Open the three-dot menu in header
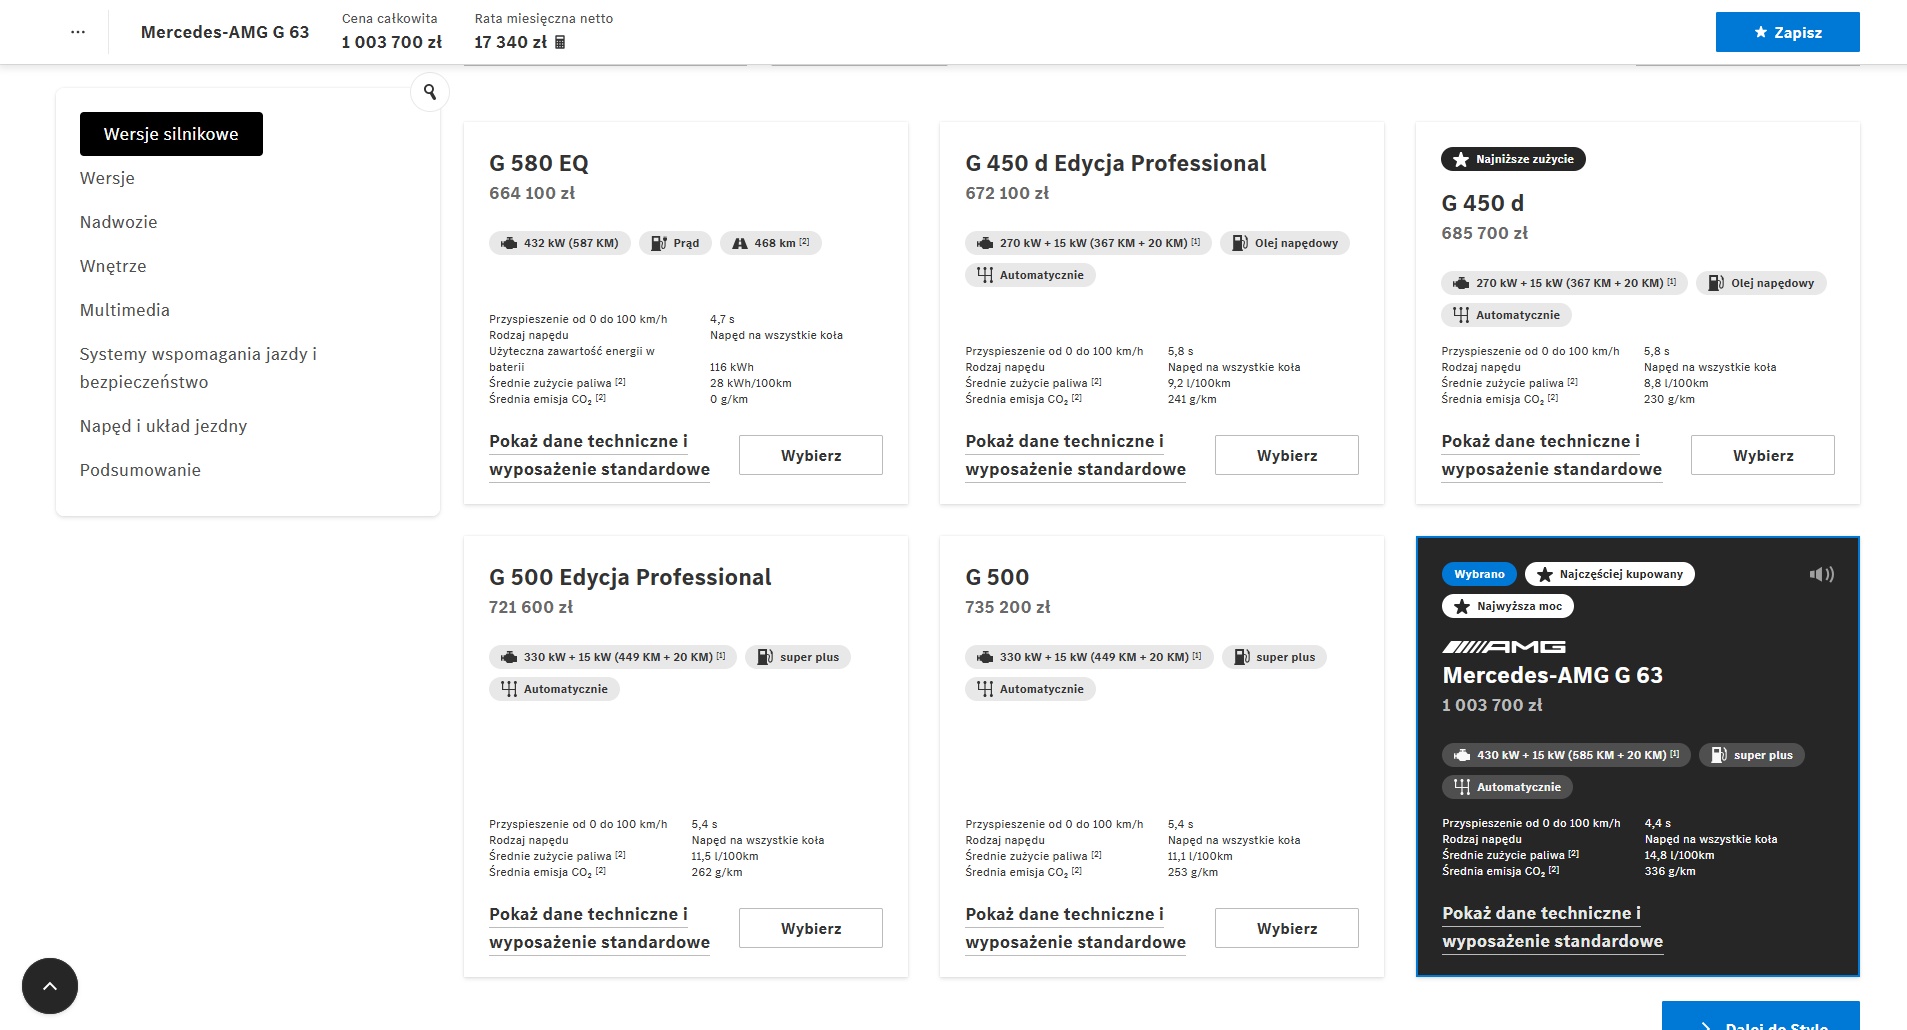Image resolution: width=1907 pixels, height=1030 pixels. [x=78, y=32]
